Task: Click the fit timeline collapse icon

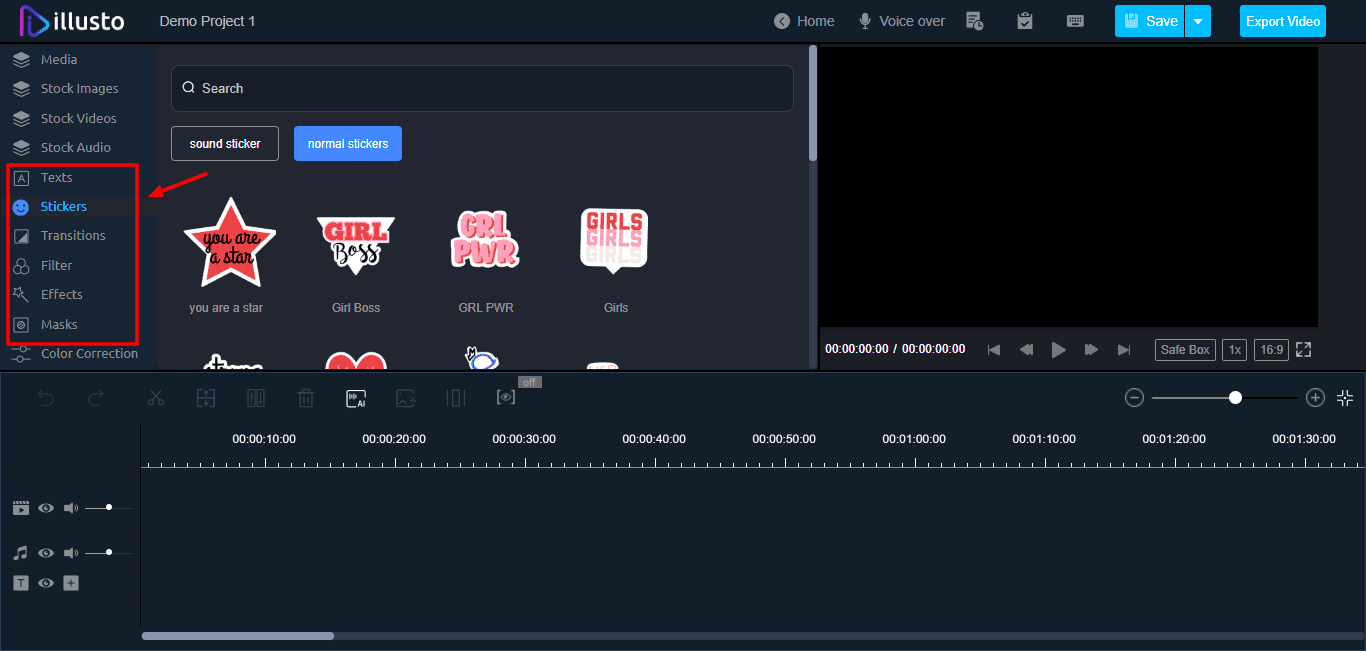Action: [1345, 398]
